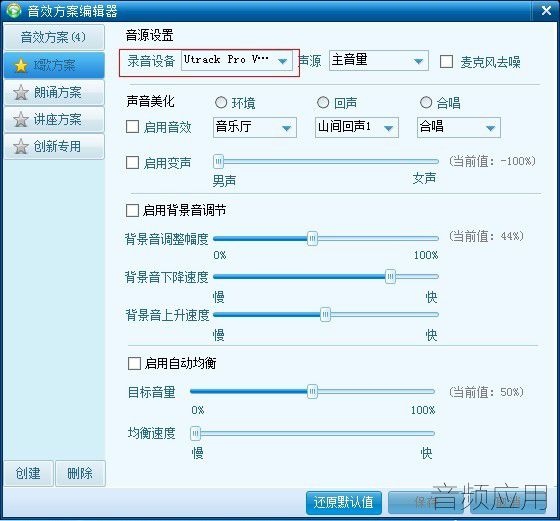560x521 pixels.
Task: Expand the 主音量 source dropdown
Action: click(379, 60)
